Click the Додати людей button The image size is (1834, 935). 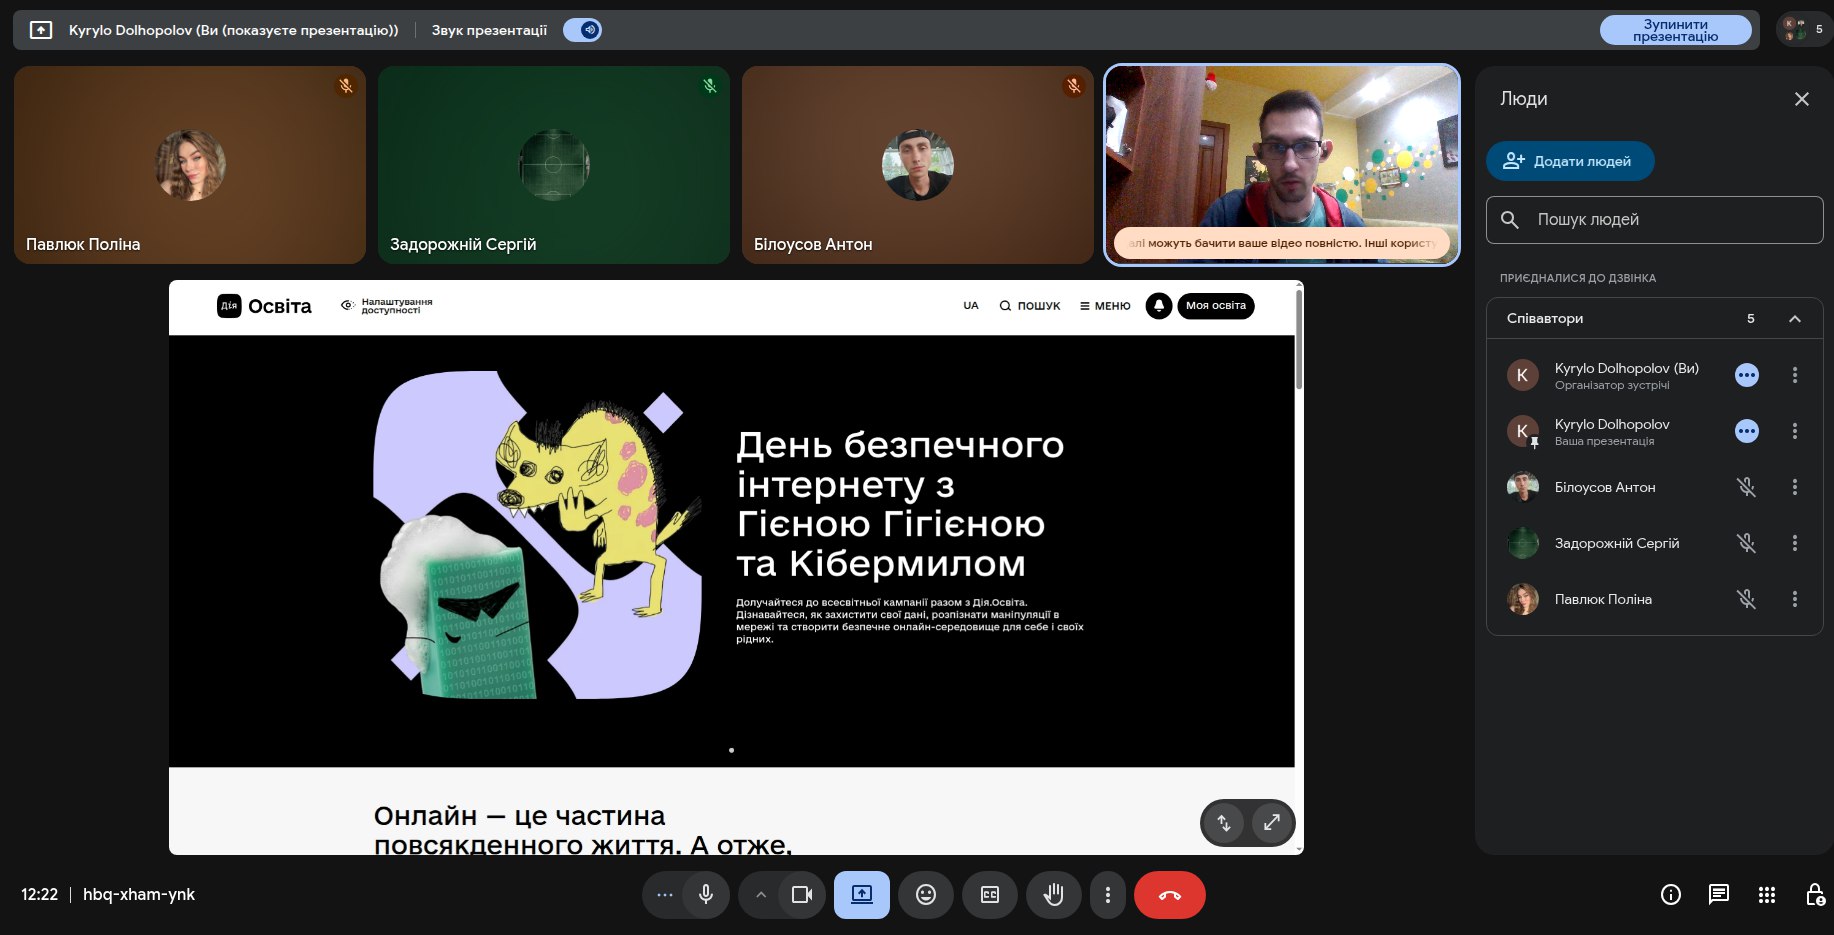click(1570, 161)
